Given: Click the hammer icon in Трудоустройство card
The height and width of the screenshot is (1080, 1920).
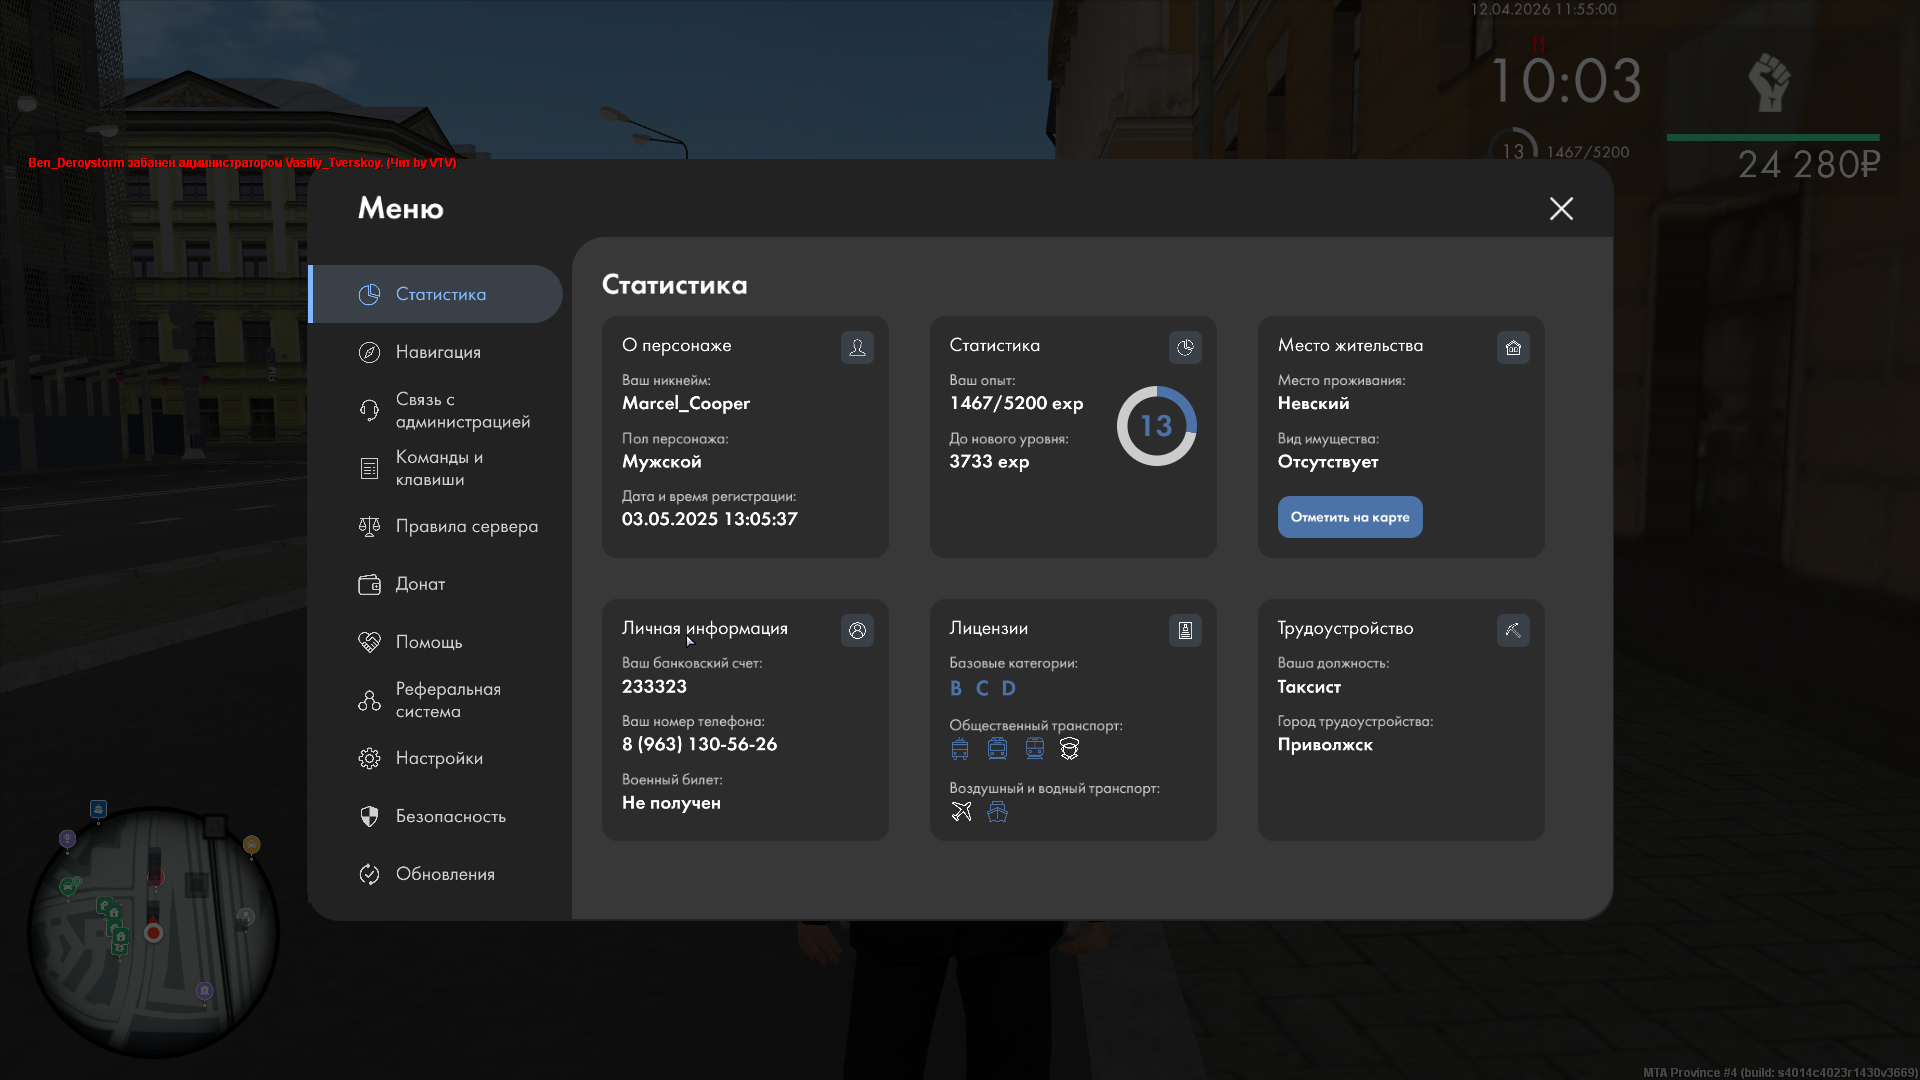Looking at the screenshot, I should click(x=1513, y=630).
